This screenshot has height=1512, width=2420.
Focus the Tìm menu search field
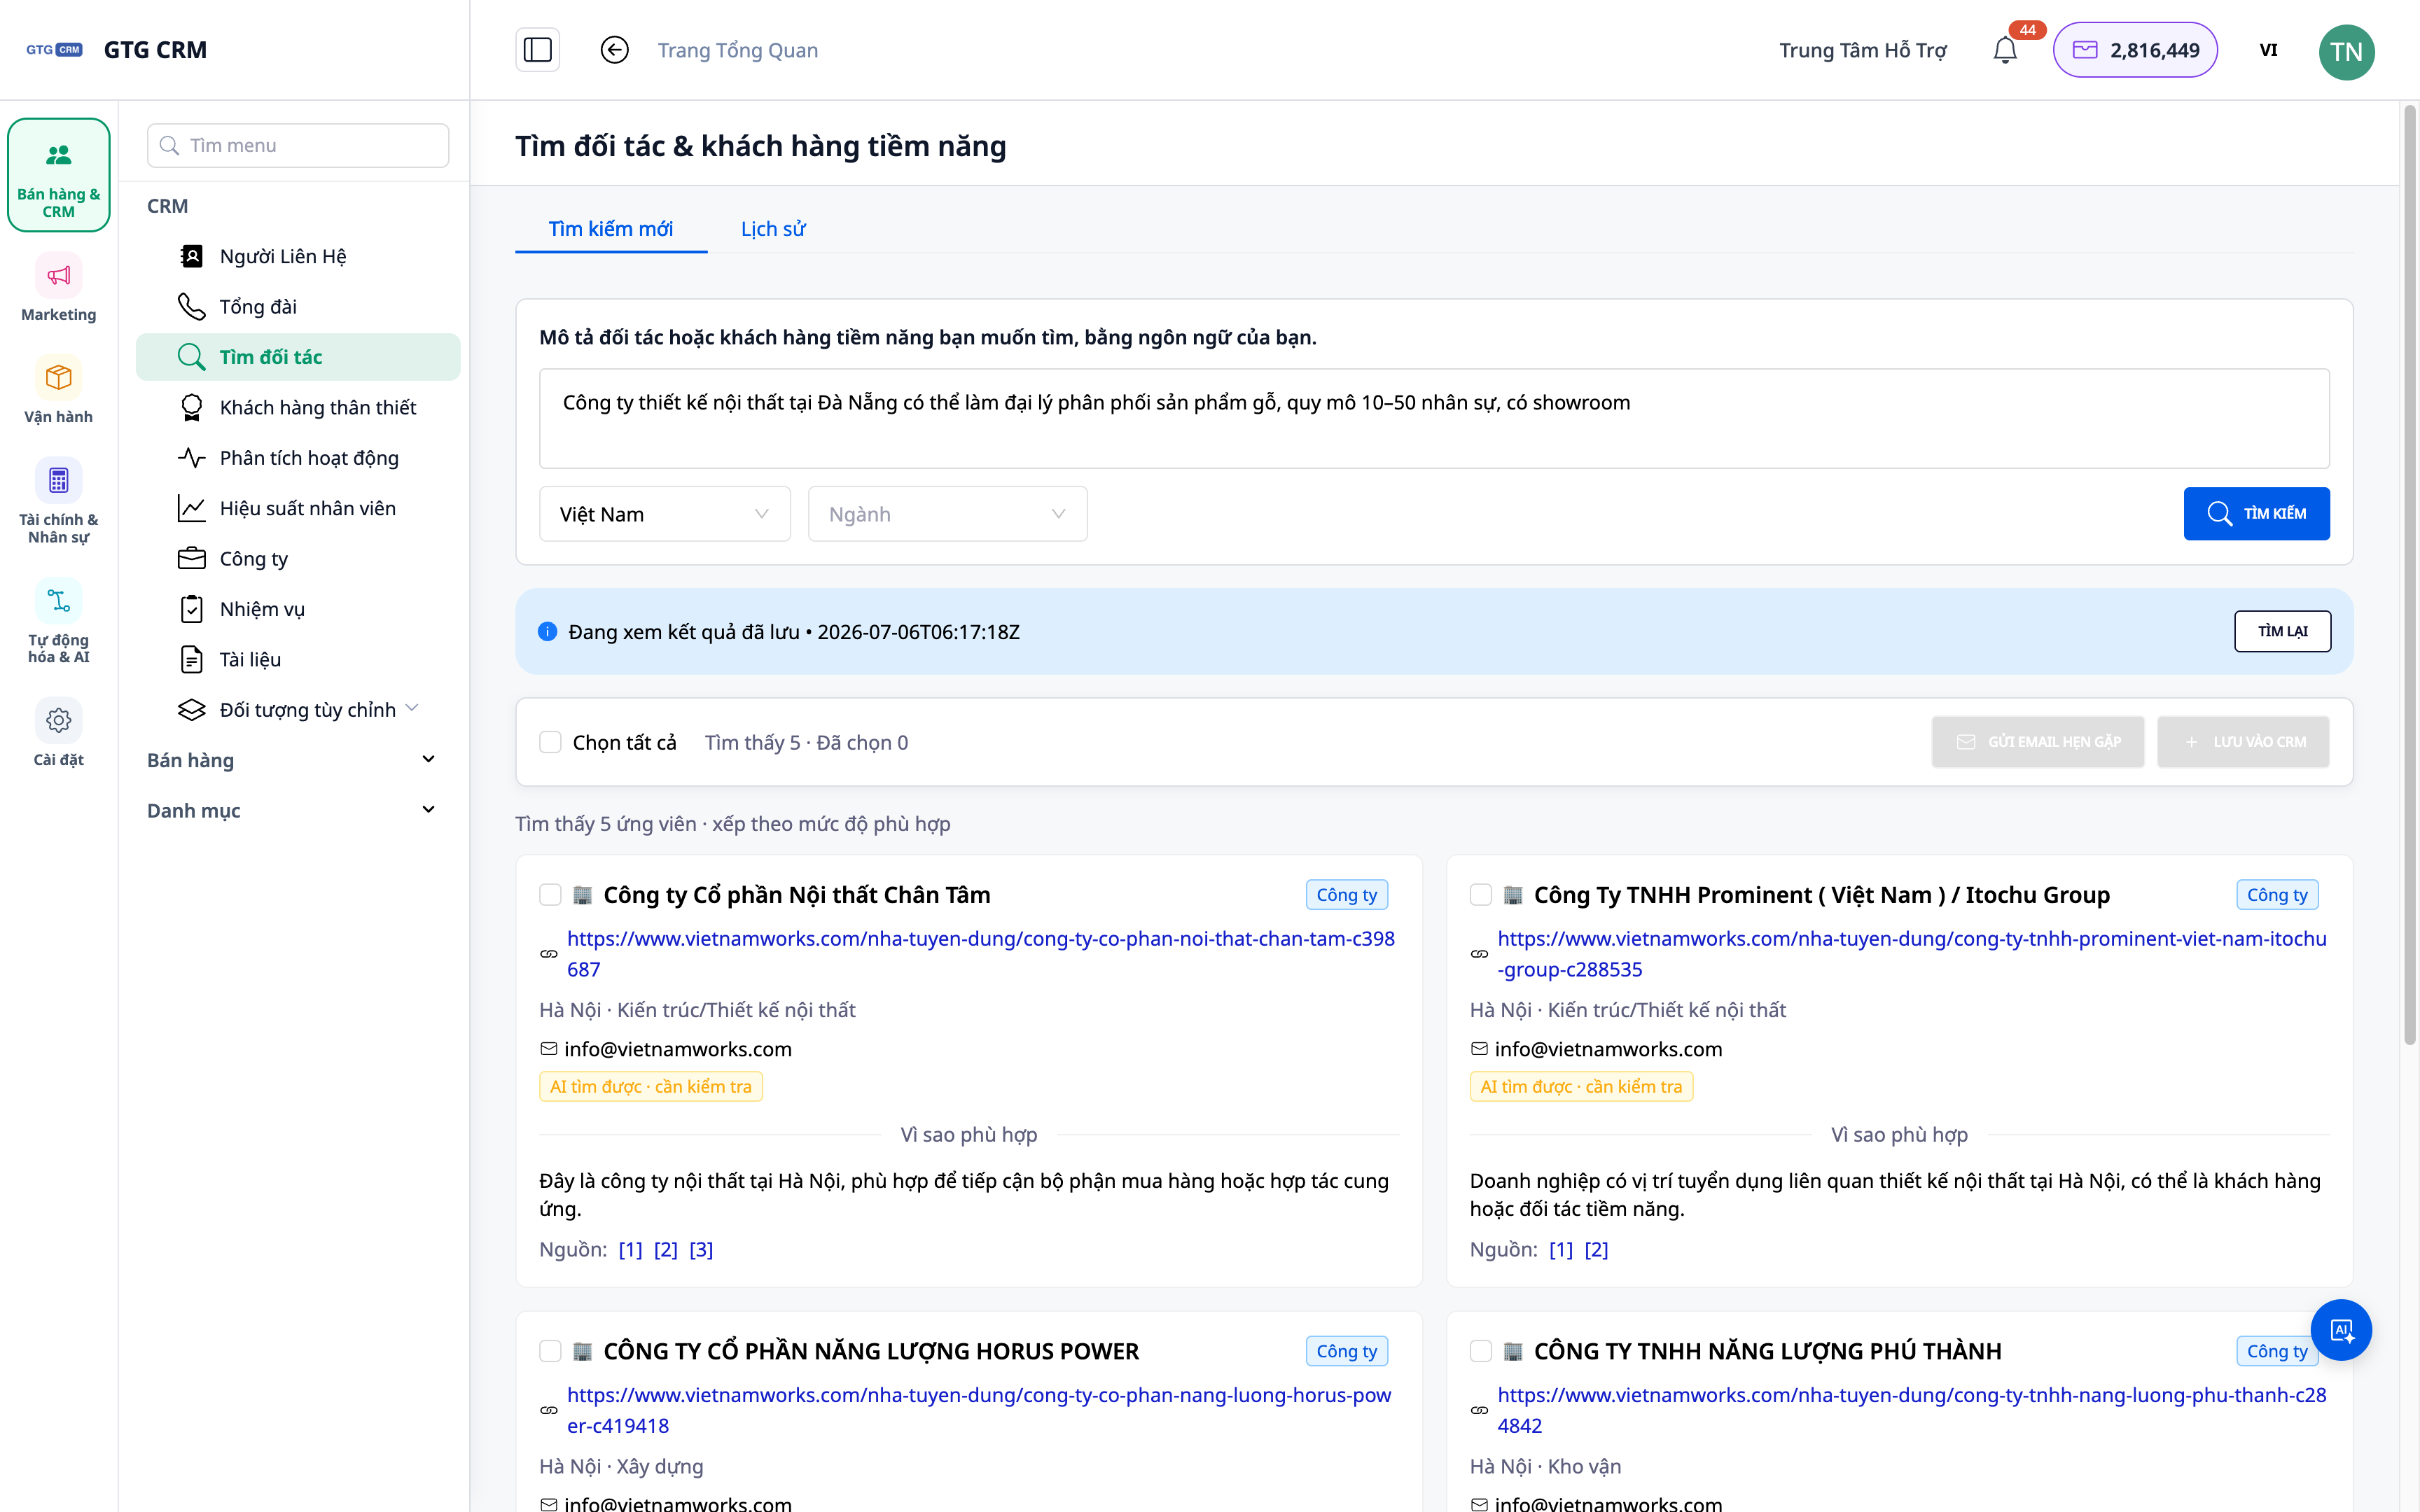click(x=298, y=146)
